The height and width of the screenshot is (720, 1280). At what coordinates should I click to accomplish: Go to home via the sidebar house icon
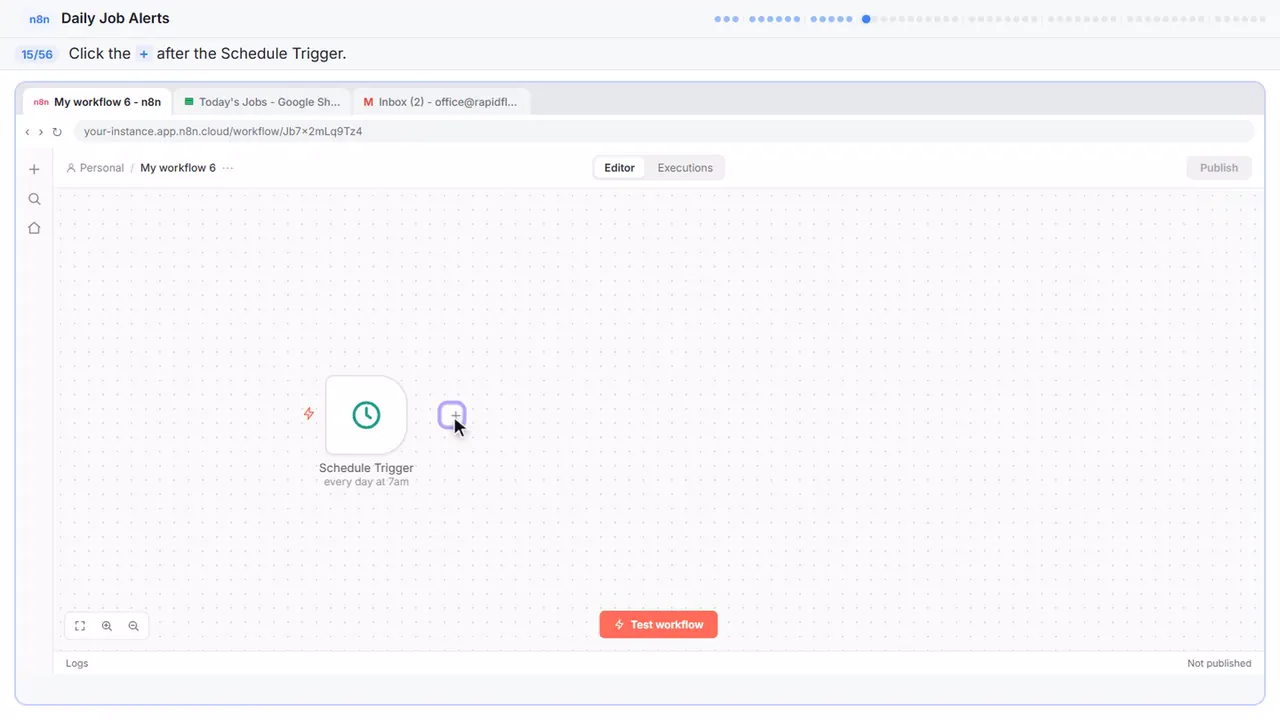coord(34,228)
